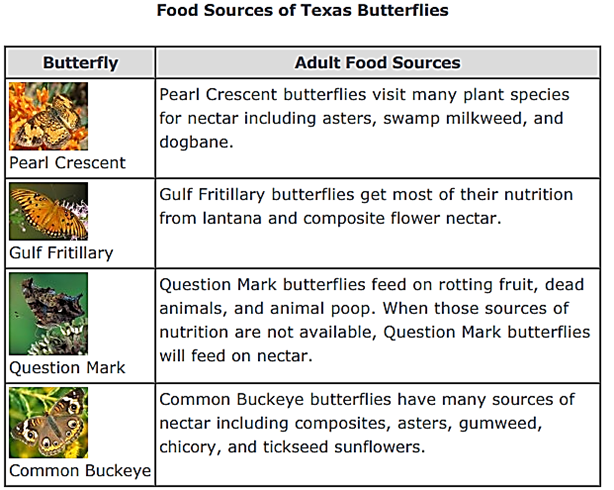Click "rotting fruit" in the Question Mark description
The height and width of the screenshot is (490, 614).
point(475,285)
